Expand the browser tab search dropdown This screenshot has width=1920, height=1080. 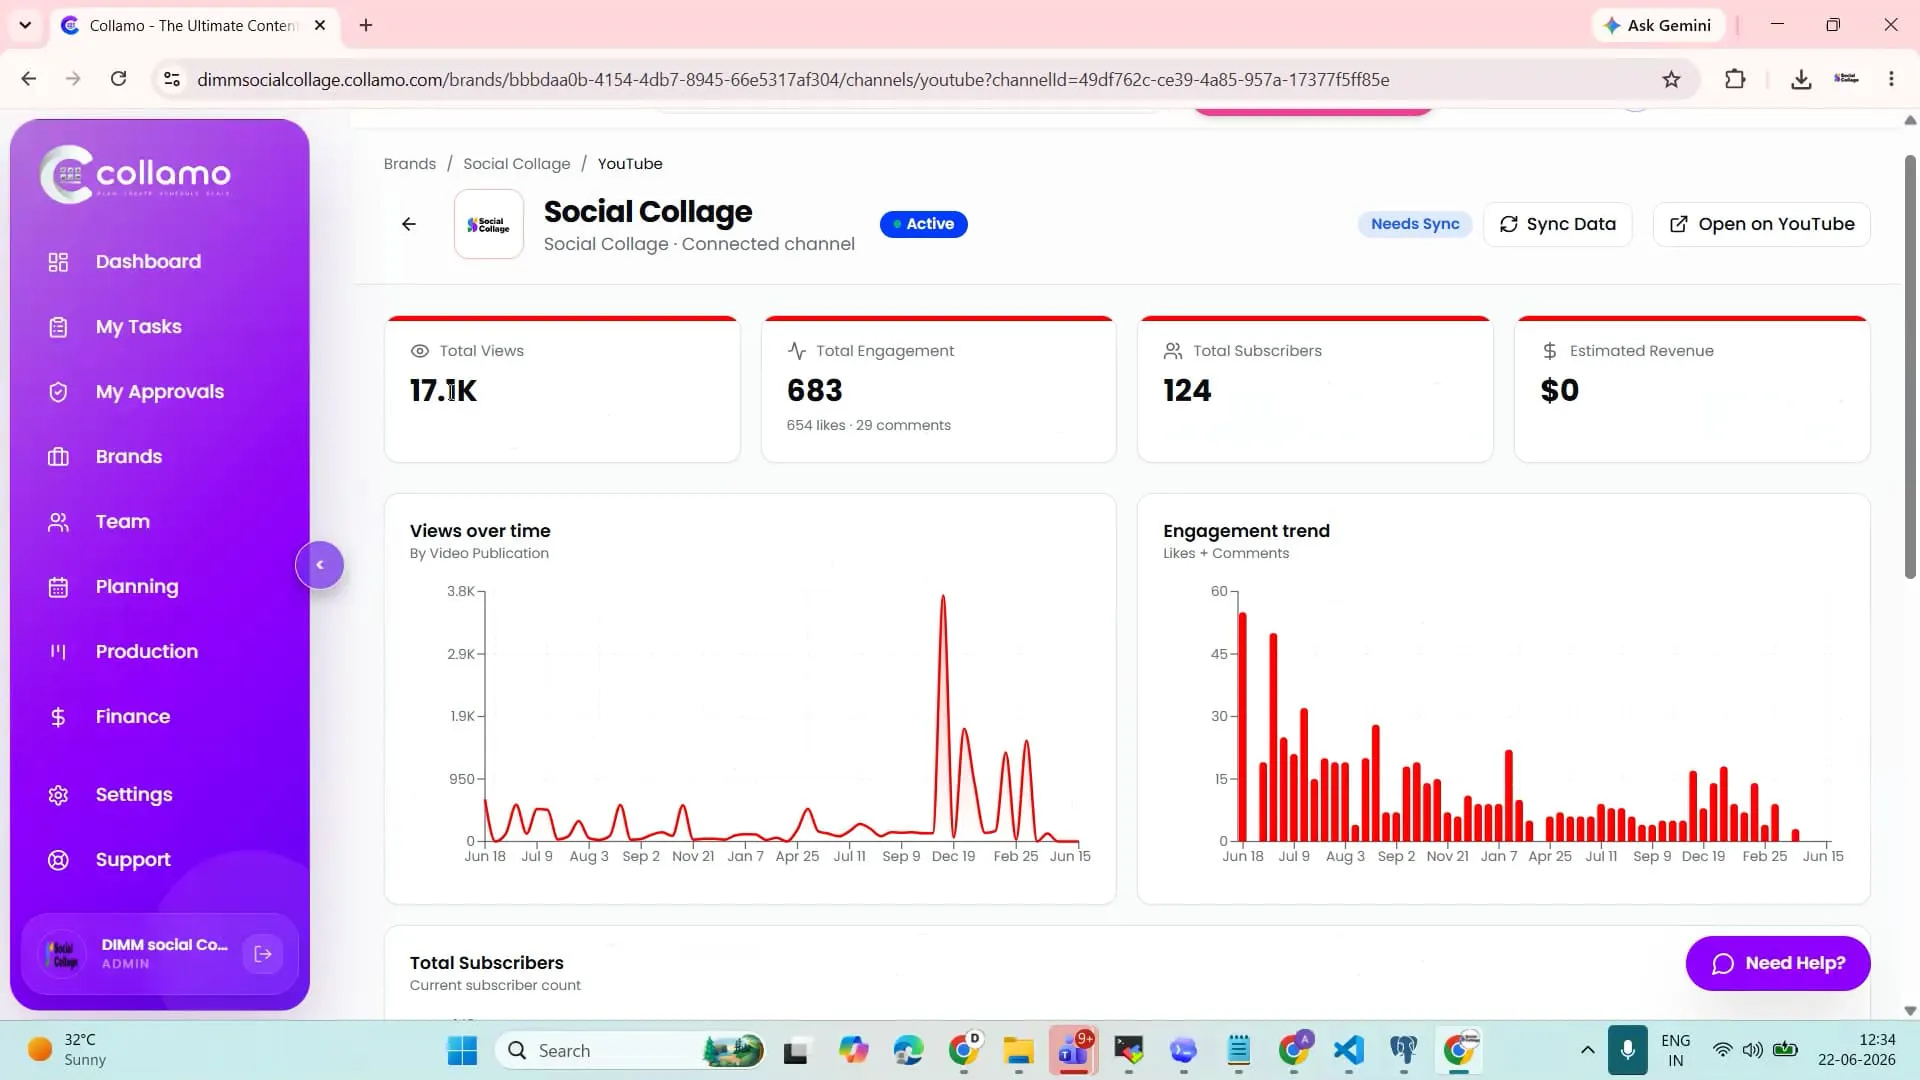click(25, 25)
